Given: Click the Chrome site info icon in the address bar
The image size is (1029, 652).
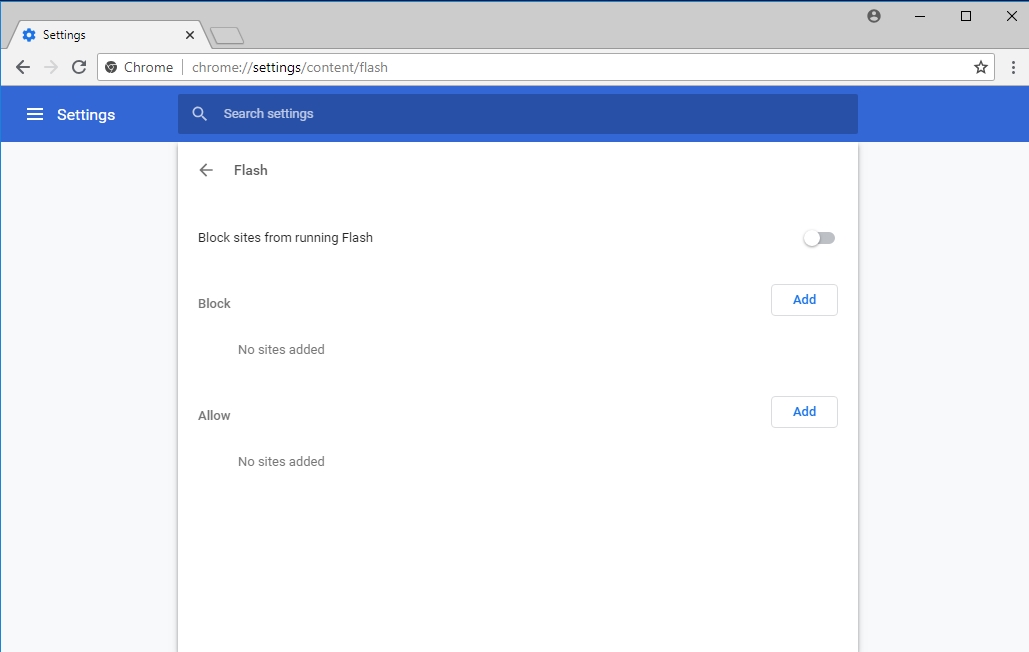Looking at the screenshot, I should click(111, 67).
